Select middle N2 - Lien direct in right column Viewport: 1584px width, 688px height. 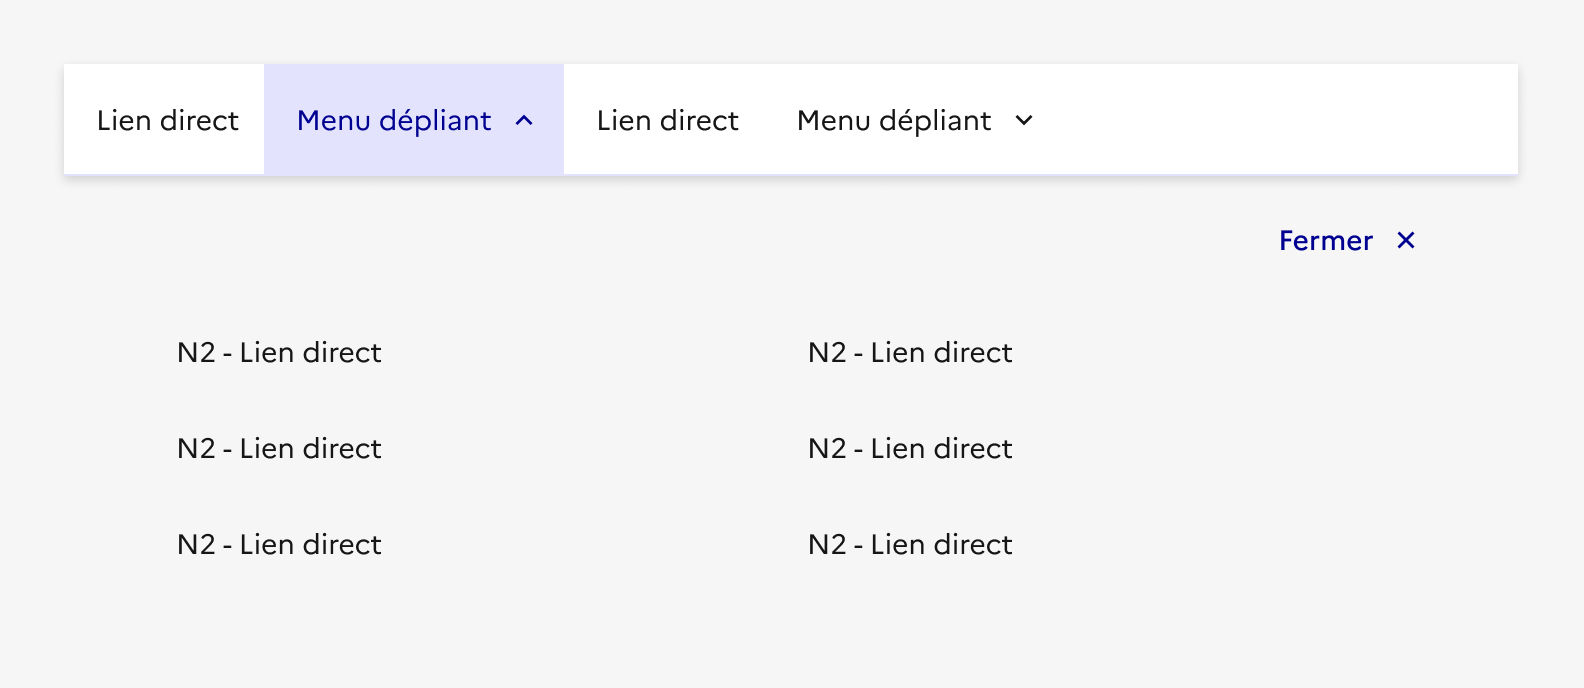(910, 449)
